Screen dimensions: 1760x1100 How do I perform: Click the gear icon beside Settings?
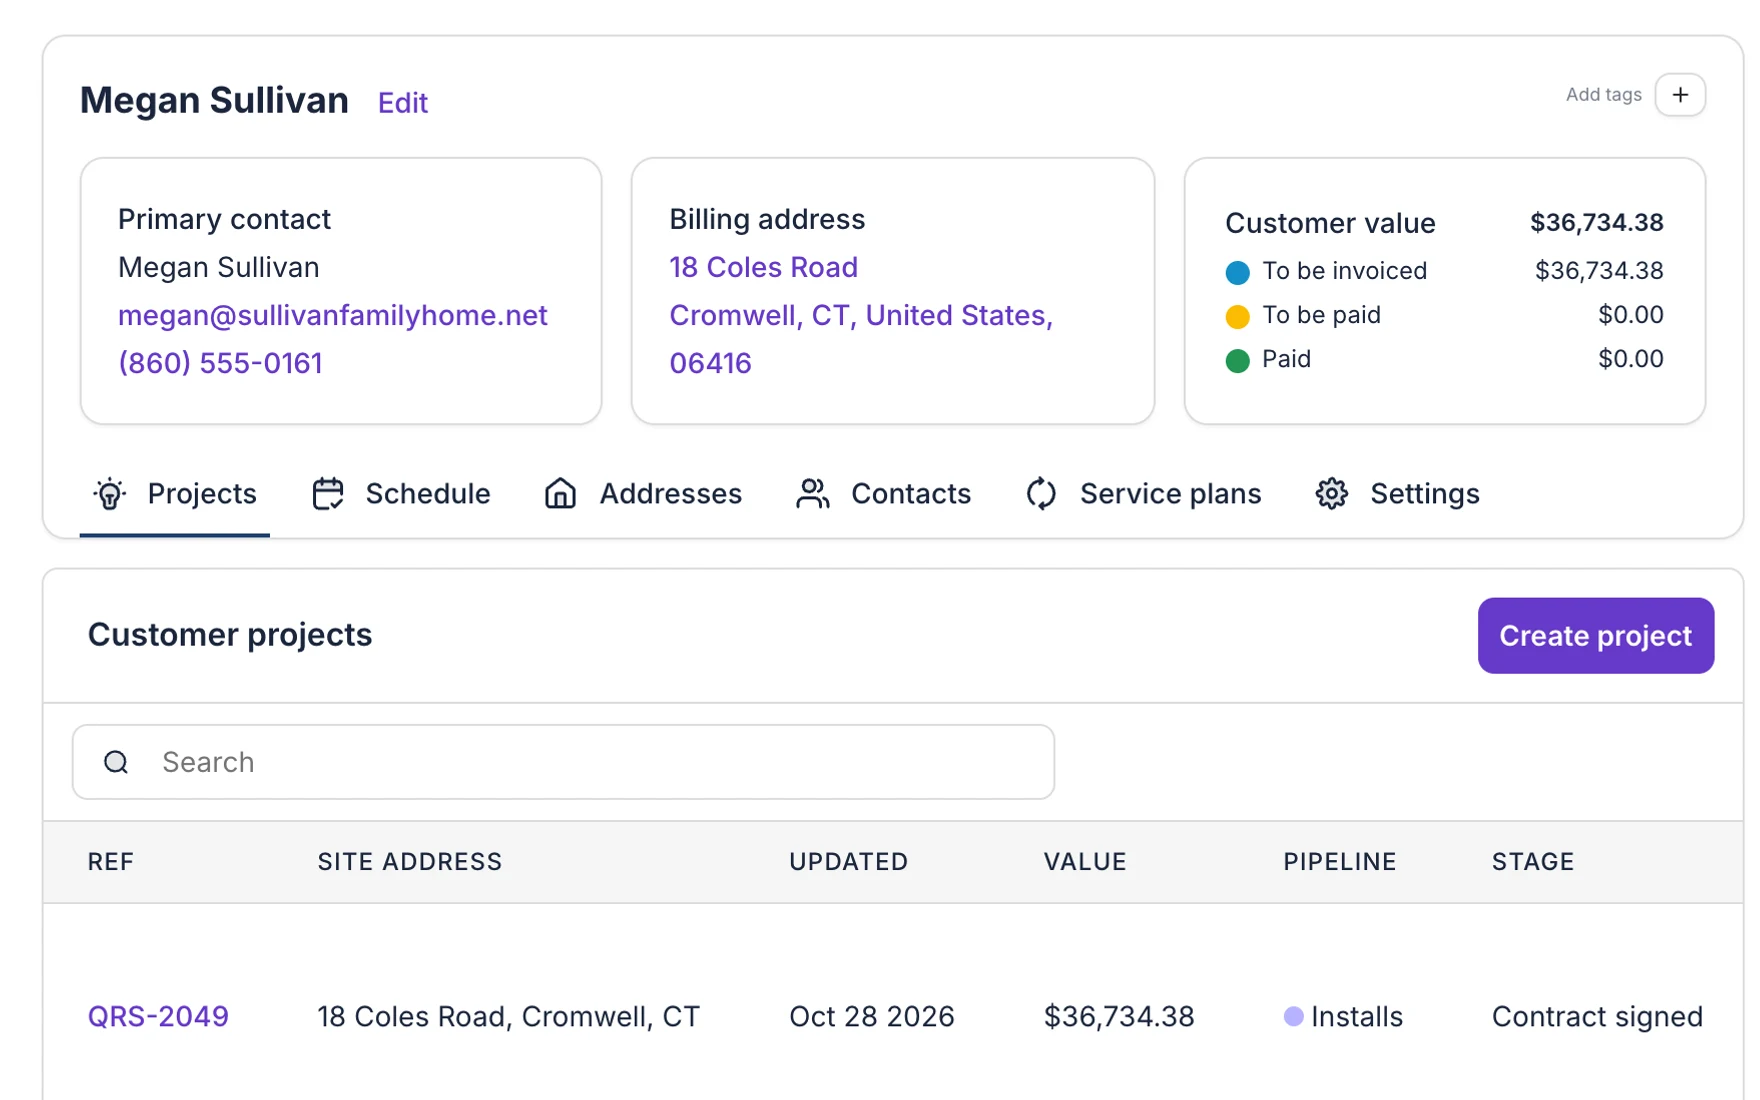(x=1332, y=494)
